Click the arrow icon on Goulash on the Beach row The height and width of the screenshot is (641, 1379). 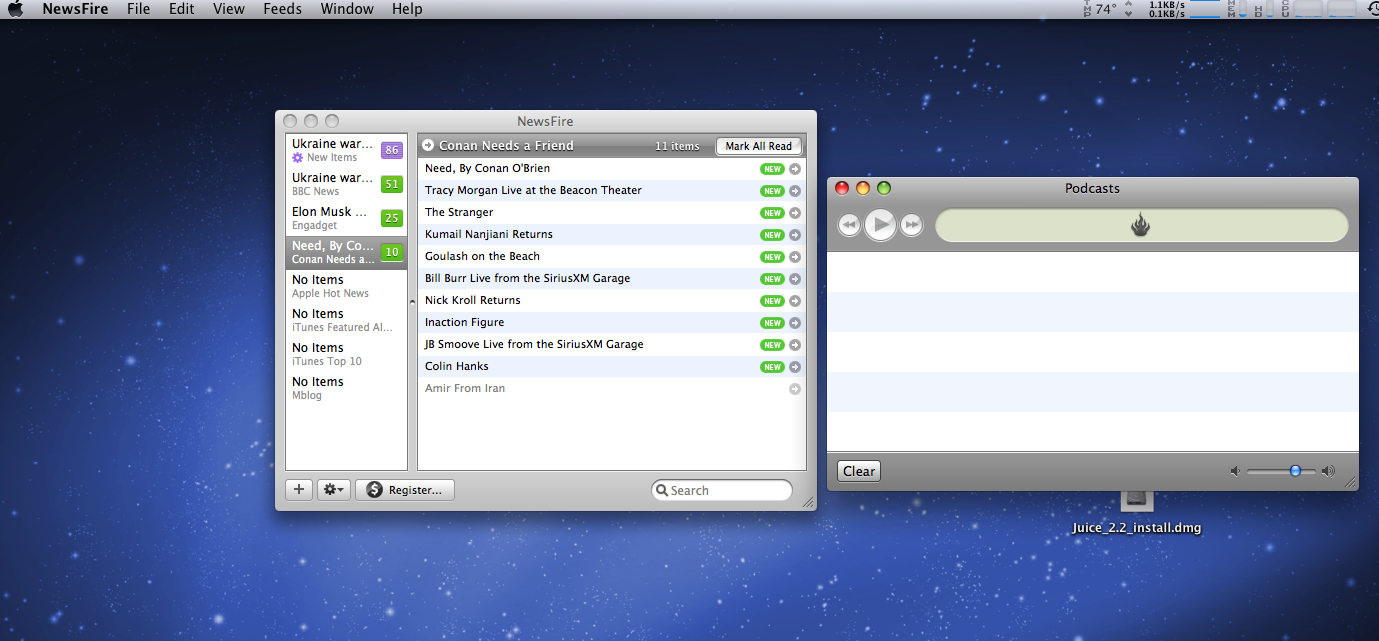pyautogui.click(x=795, y=257)
